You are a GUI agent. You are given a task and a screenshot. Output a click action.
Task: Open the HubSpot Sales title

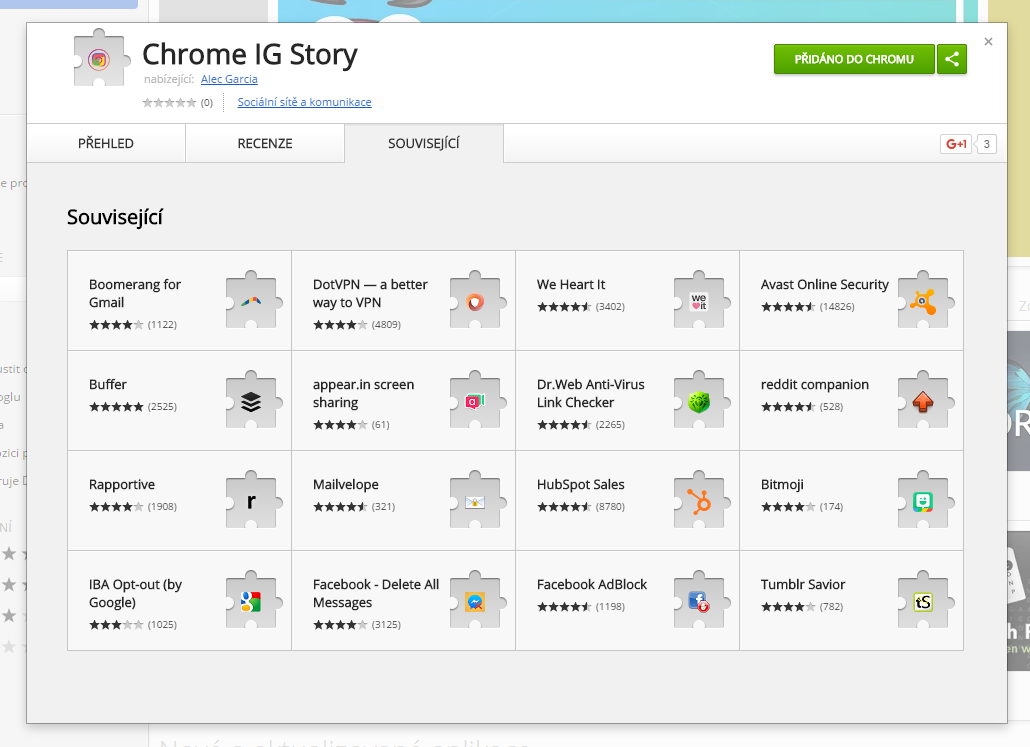point(581,484)
